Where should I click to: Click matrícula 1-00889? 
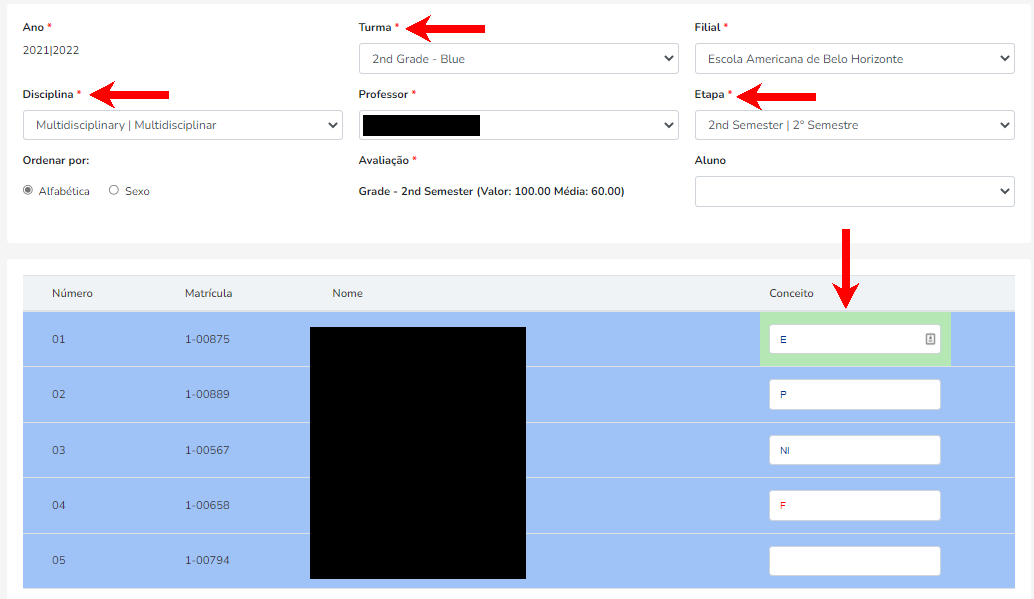click(207, 394)
